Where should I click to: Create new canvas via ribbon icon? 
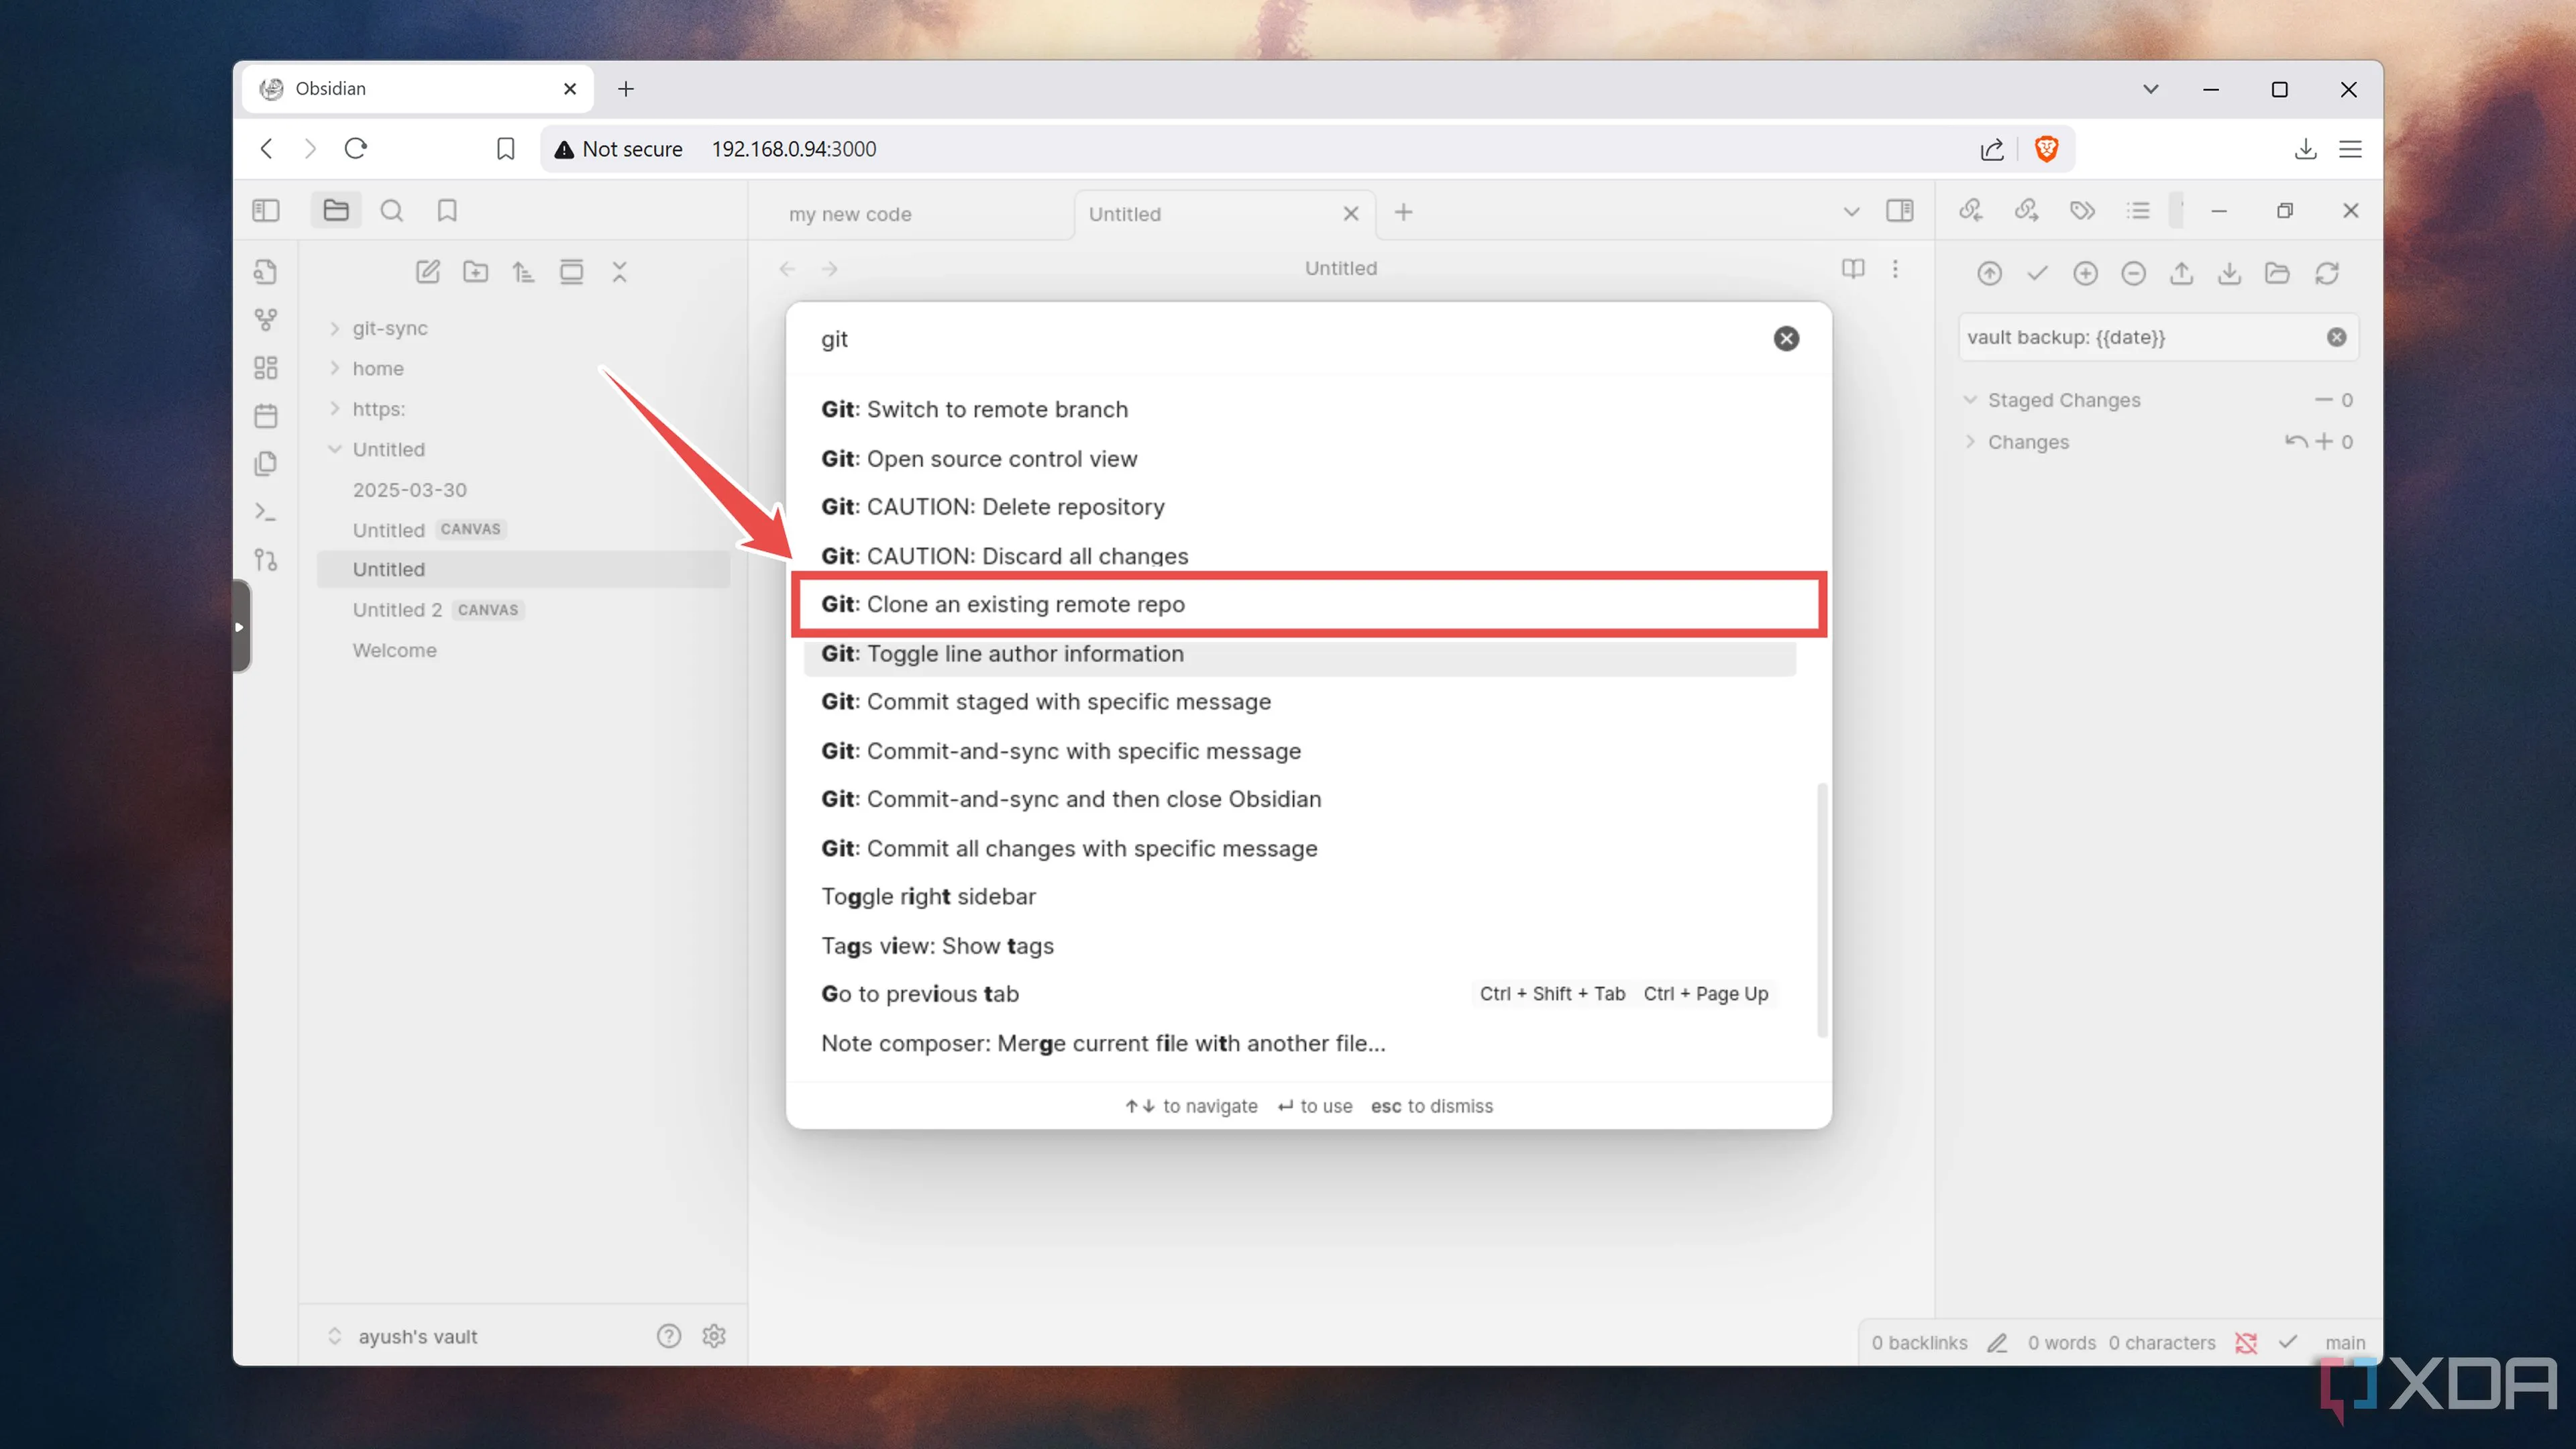tap(265, 368)
